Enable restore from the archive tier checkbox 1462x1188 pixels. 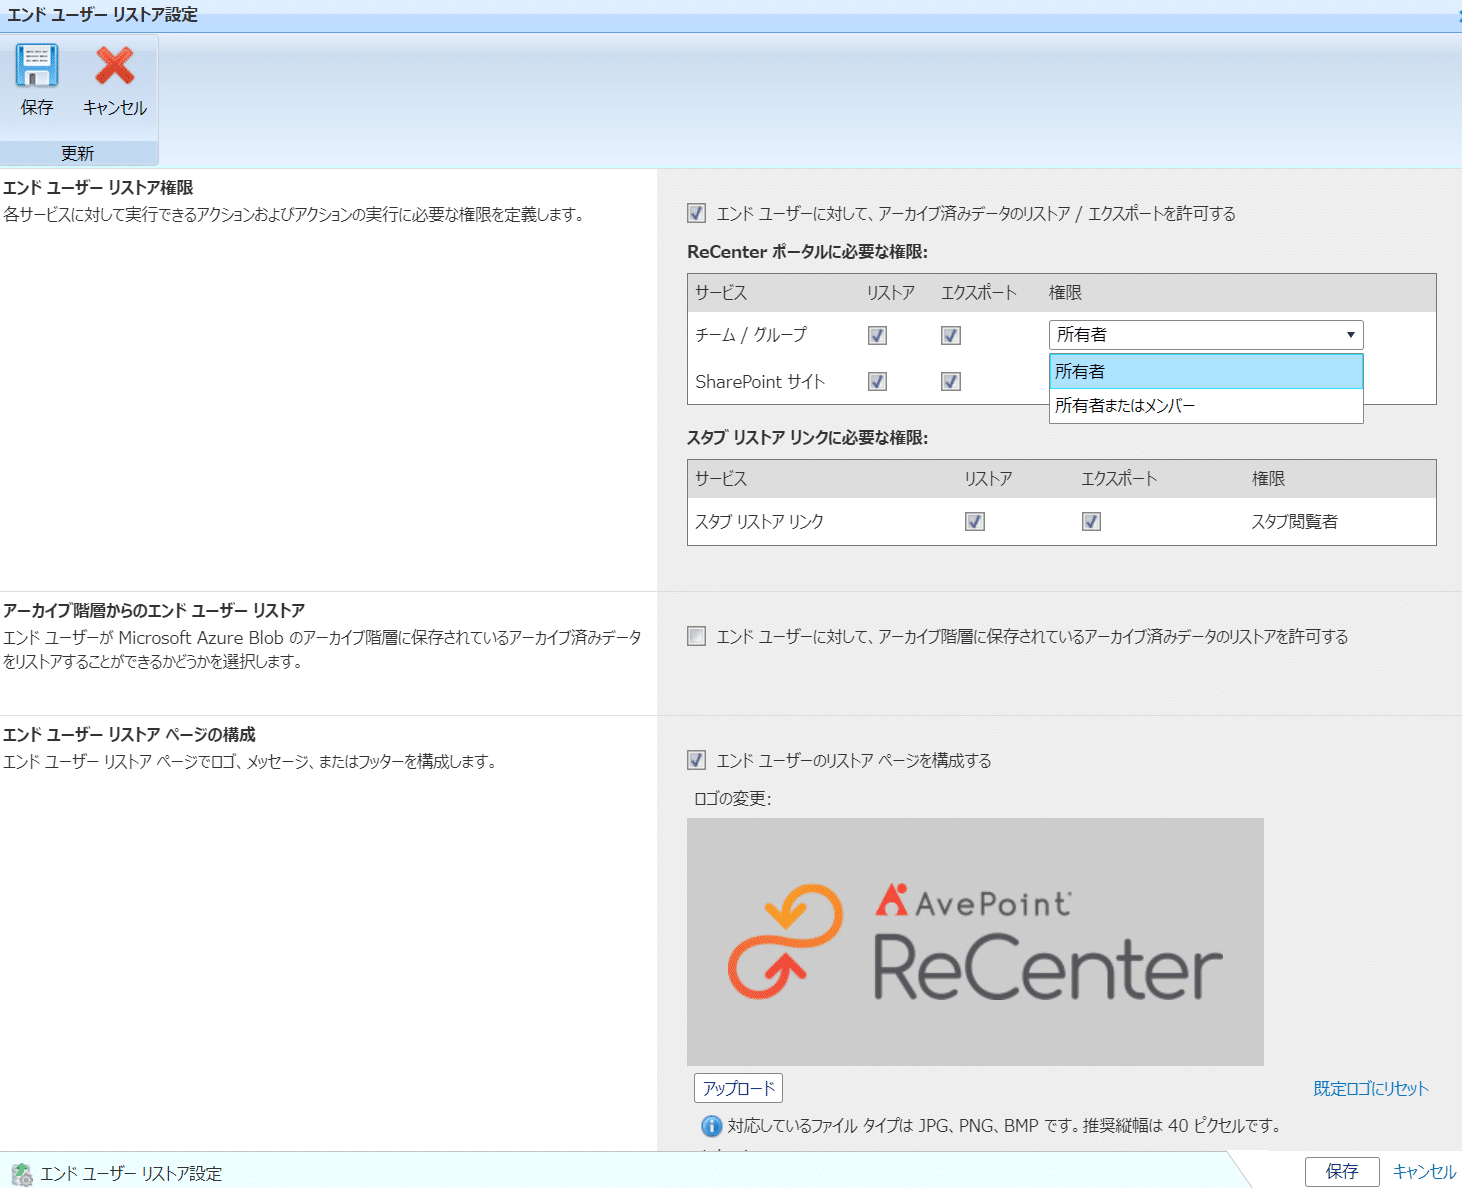coord(697,636)
